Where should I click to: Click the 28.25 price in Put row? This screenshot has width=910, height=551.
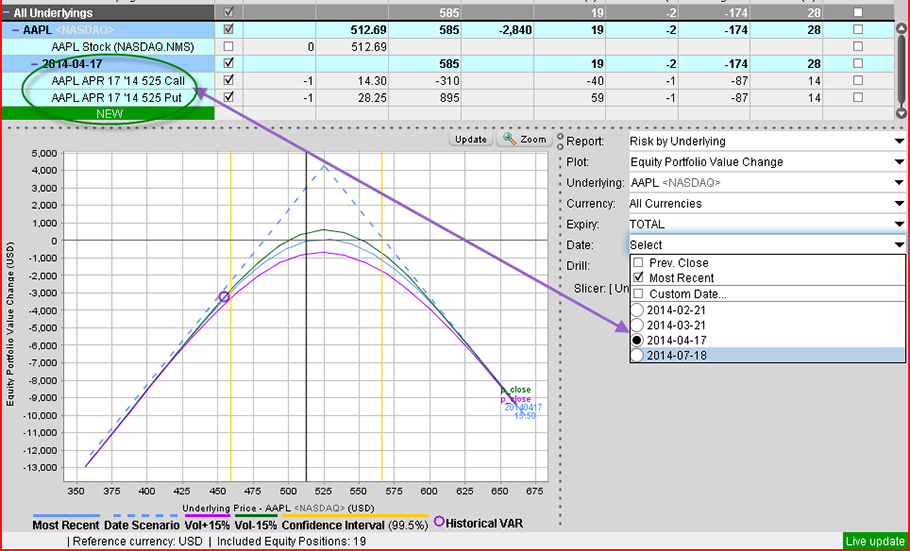coord(373,98)
